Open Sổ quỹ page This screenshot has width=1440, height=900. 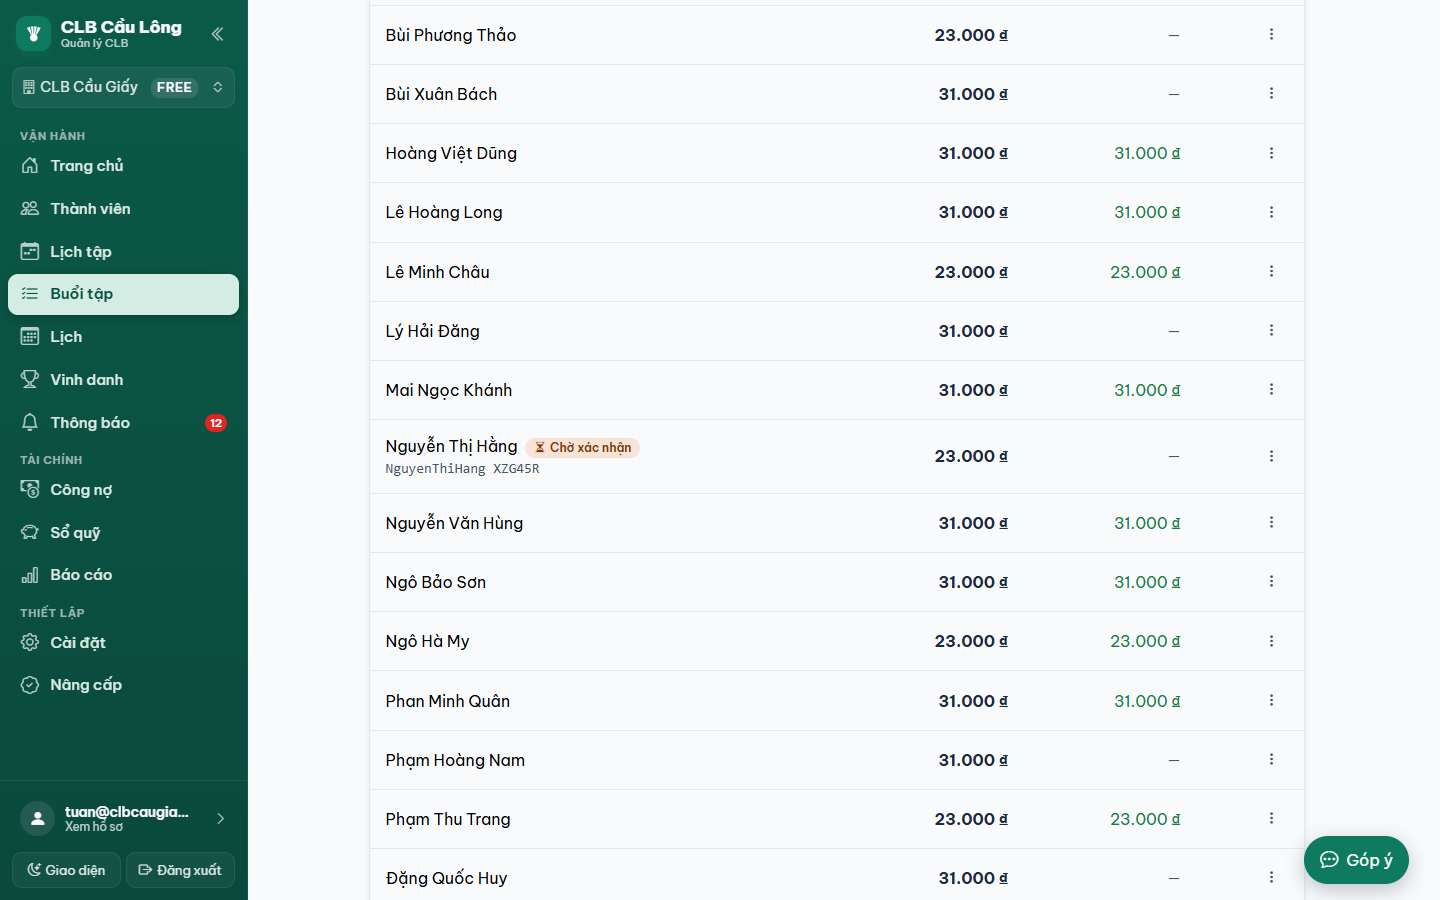click(x=123, y=533)
